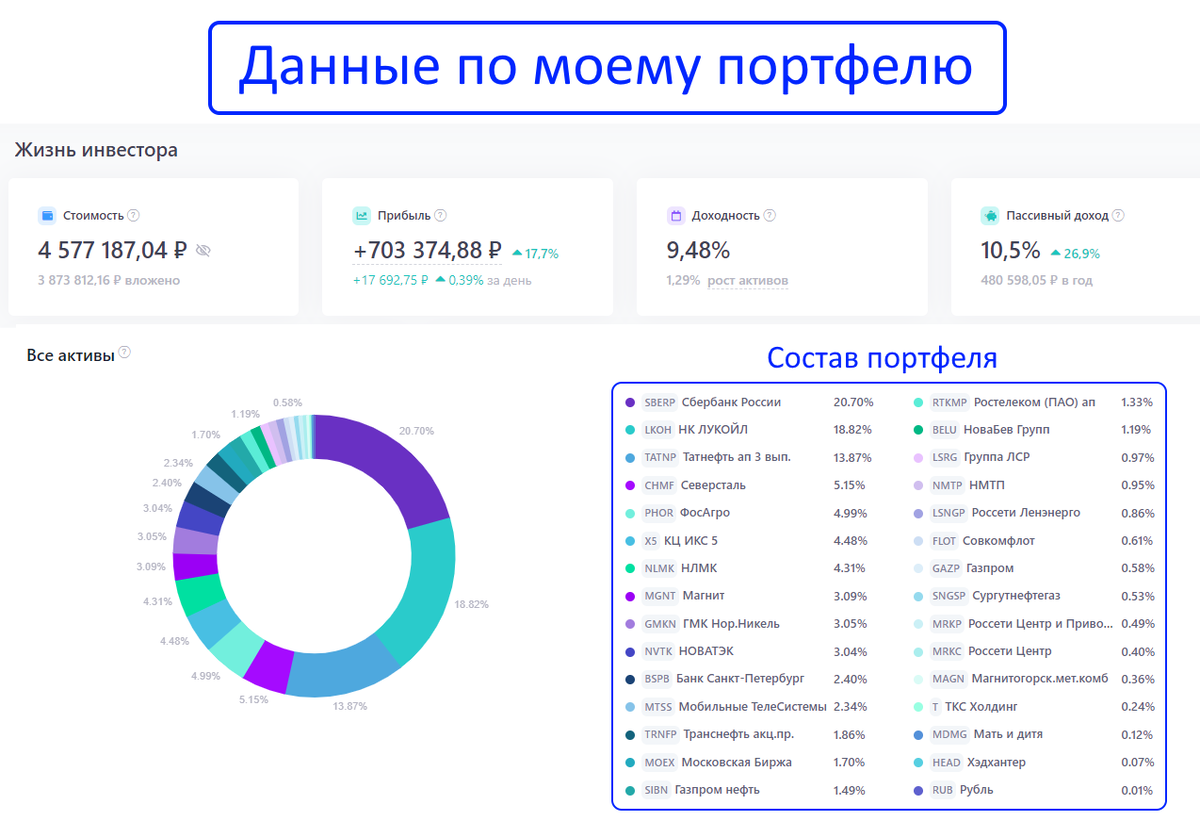Click the wallet icon beside Стоимость
This screenshot has height=821, width=1200.
(47, 215)
